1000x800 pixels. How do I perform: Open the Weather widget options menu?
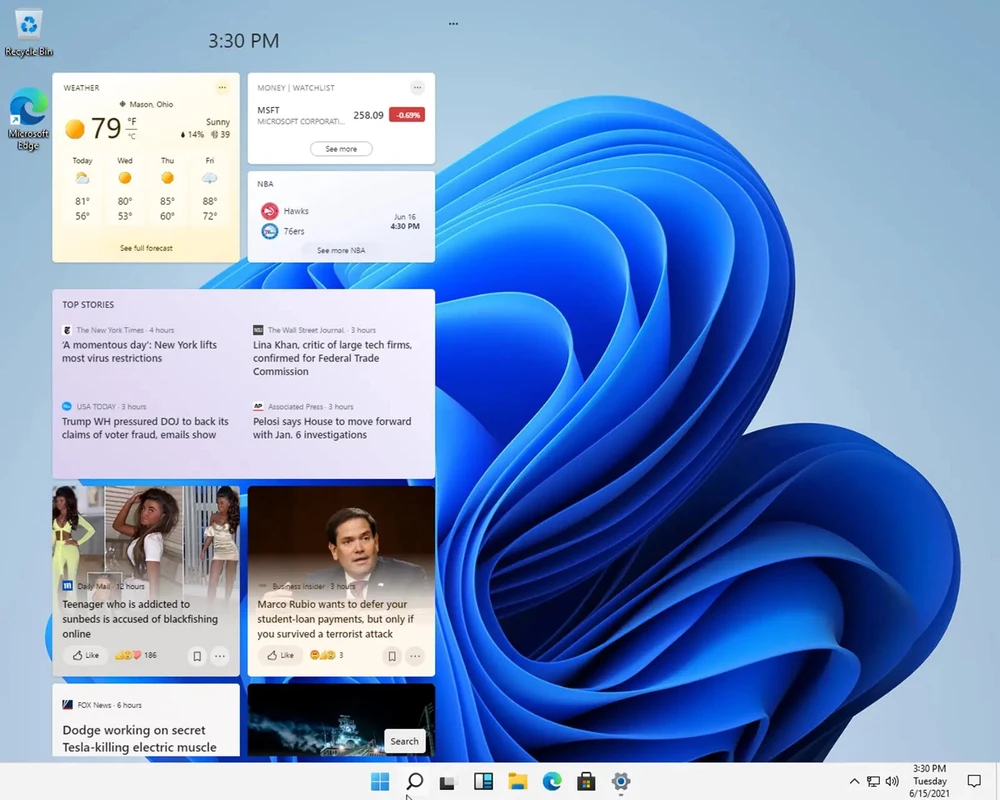[x=224, y=88]
